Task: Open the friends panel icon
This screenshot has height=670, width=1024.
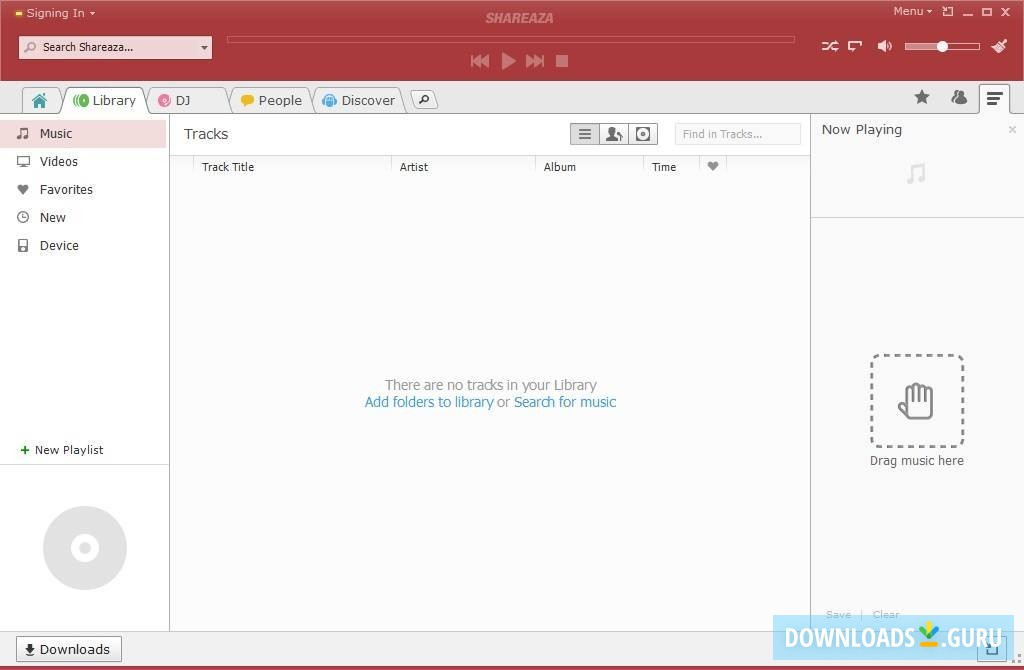Action: (959, 98)
